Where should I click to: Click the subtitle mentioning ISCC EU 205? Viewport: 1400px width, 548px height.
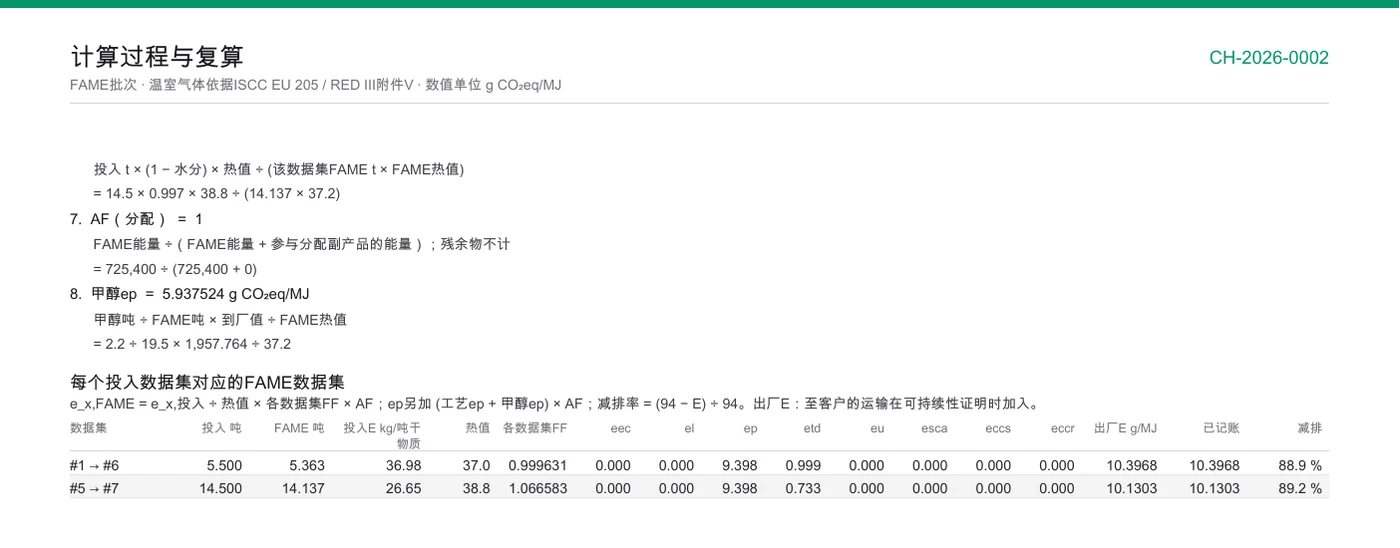pos(316,85)
